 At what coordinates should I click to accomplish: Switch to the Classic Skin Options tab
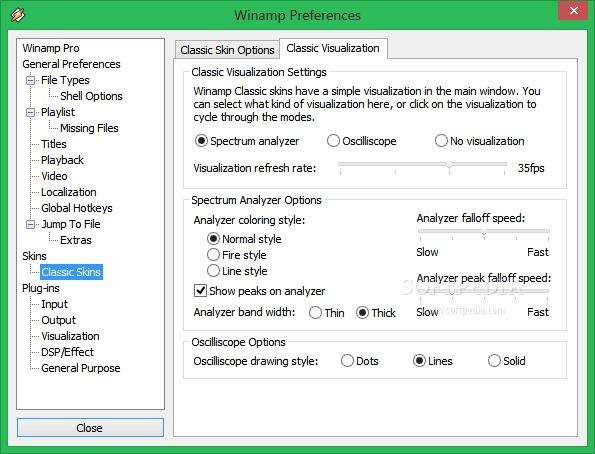(227, 50)
